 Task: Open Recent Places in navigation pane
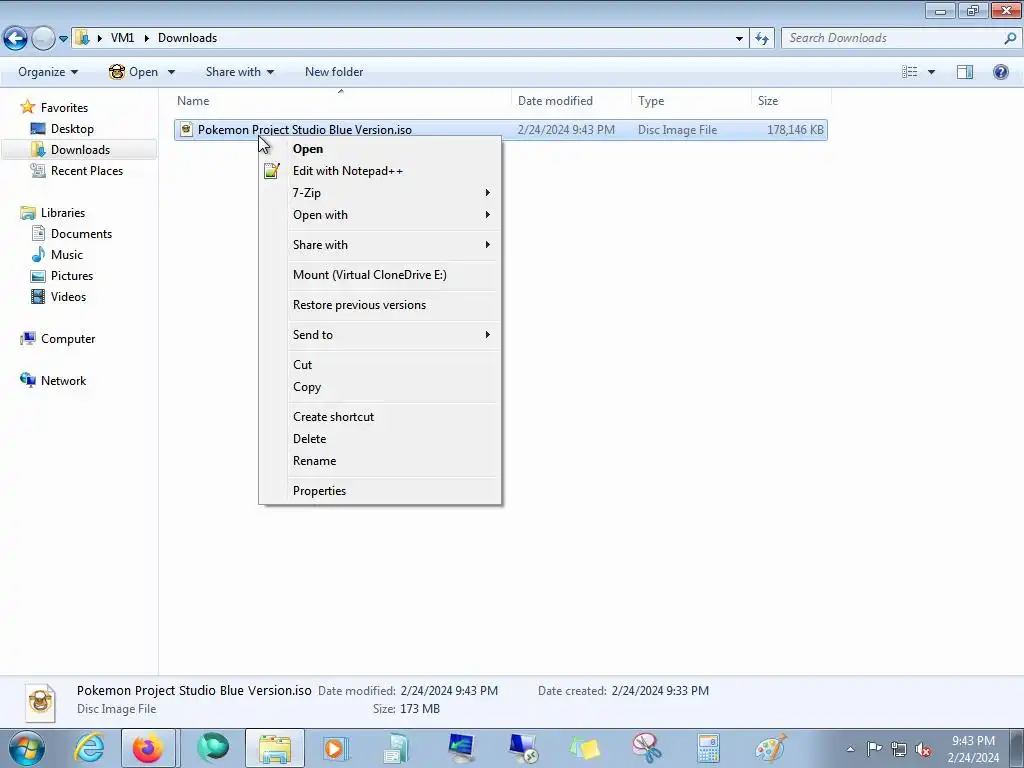87,170
